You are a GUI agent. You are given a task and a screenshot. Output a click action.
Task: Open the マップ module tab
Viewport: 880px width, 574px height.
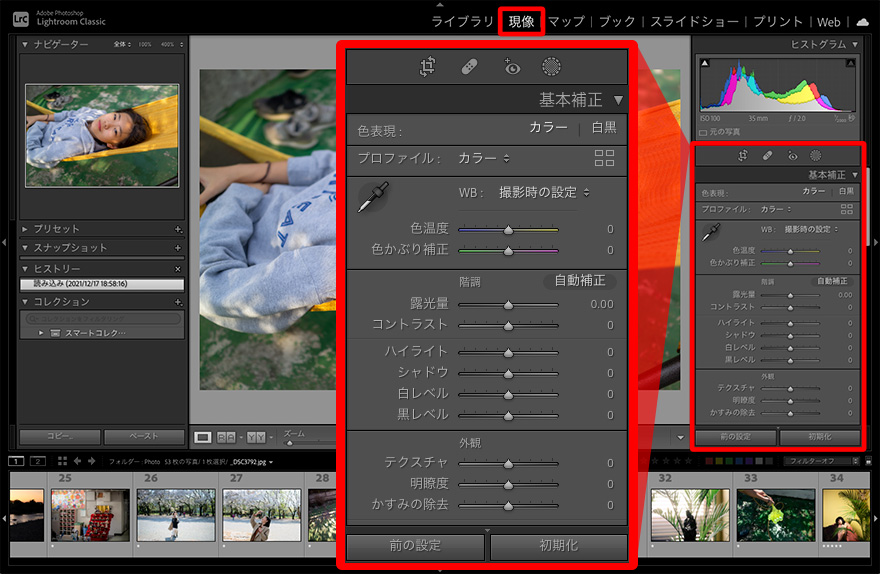(x=566, y=21)
